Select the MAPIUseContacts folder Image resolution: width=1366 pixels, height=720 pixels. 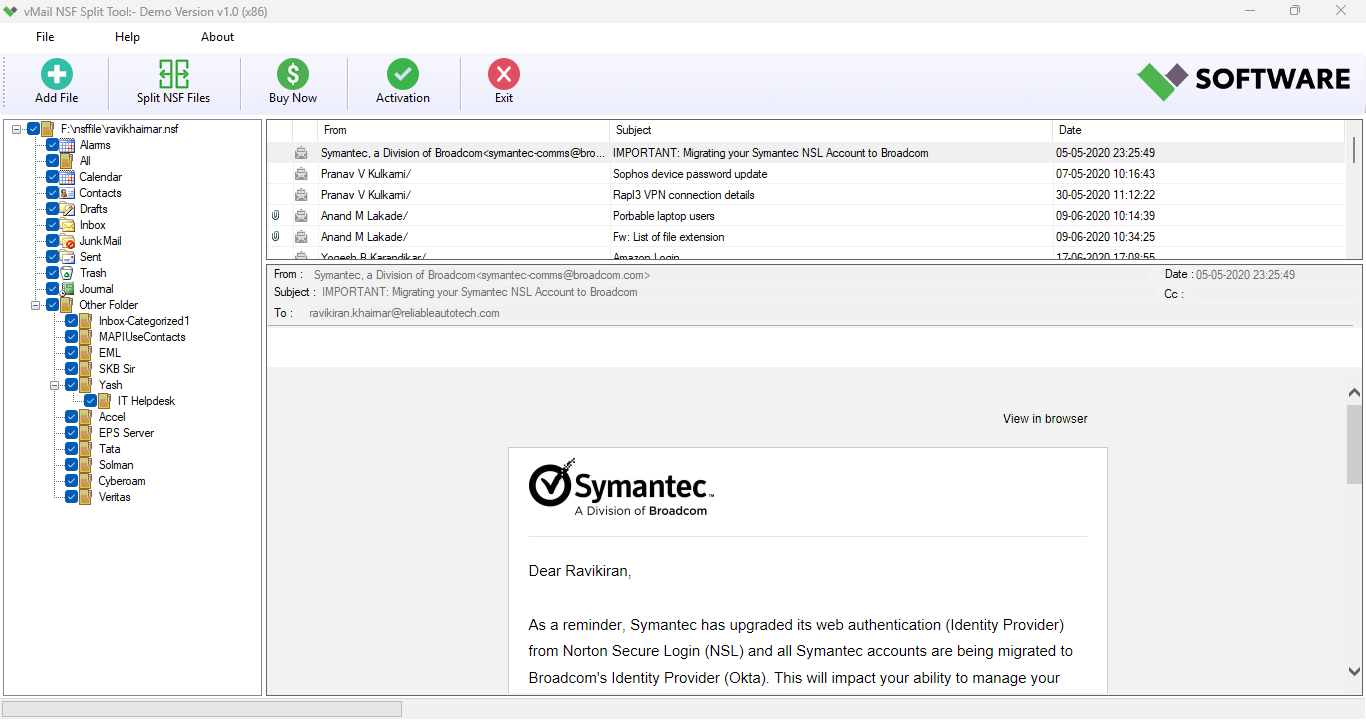142,337
